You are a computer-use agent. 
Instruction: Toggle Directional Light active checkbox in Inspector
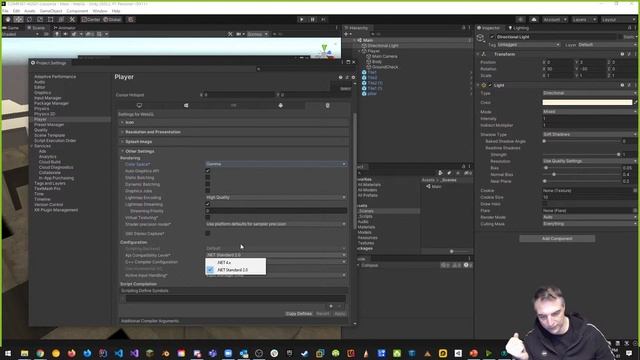click(x=492, y=37)
